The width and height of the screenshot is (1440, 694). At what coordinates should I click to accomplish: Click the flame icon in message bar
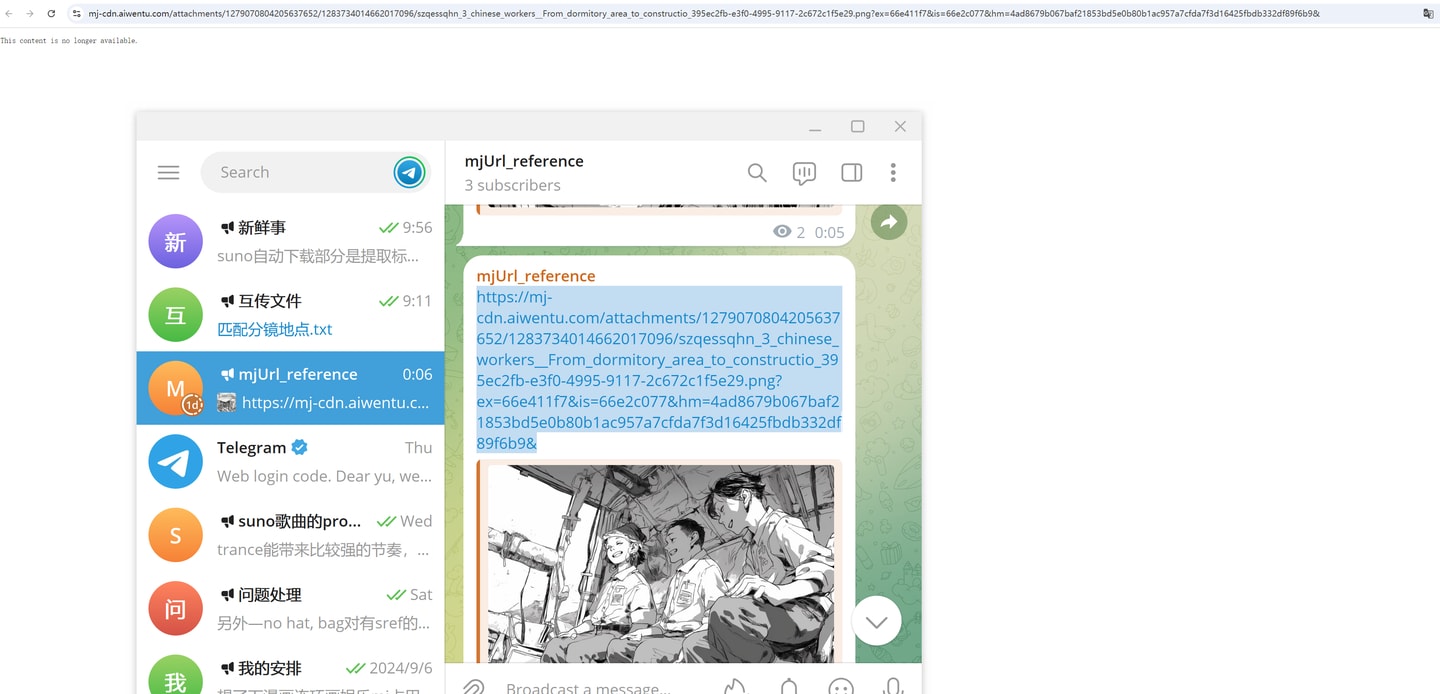(x=735, y=688)
